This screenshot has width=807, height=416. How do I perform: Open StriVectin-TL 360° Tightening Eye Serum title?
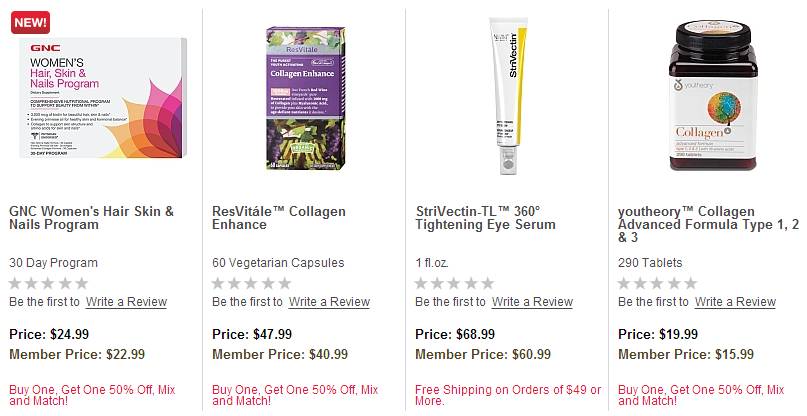[x=485, y=218]
